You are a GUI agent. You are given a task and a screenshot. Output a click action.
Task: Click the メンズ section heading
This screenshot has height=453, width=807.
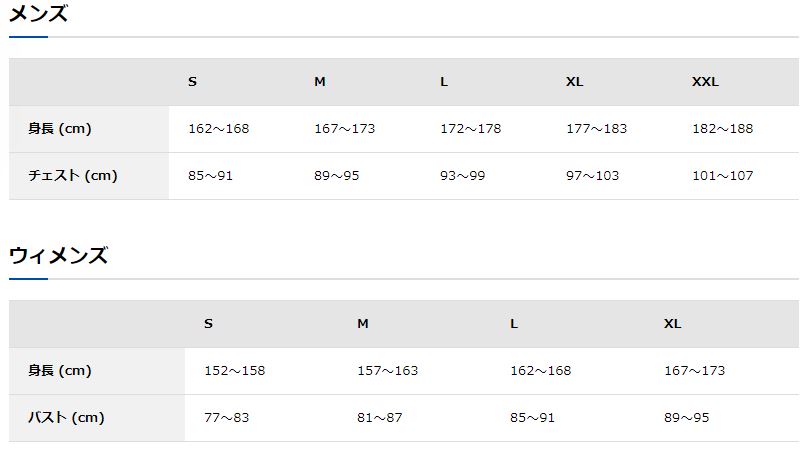tap(39, 14)
